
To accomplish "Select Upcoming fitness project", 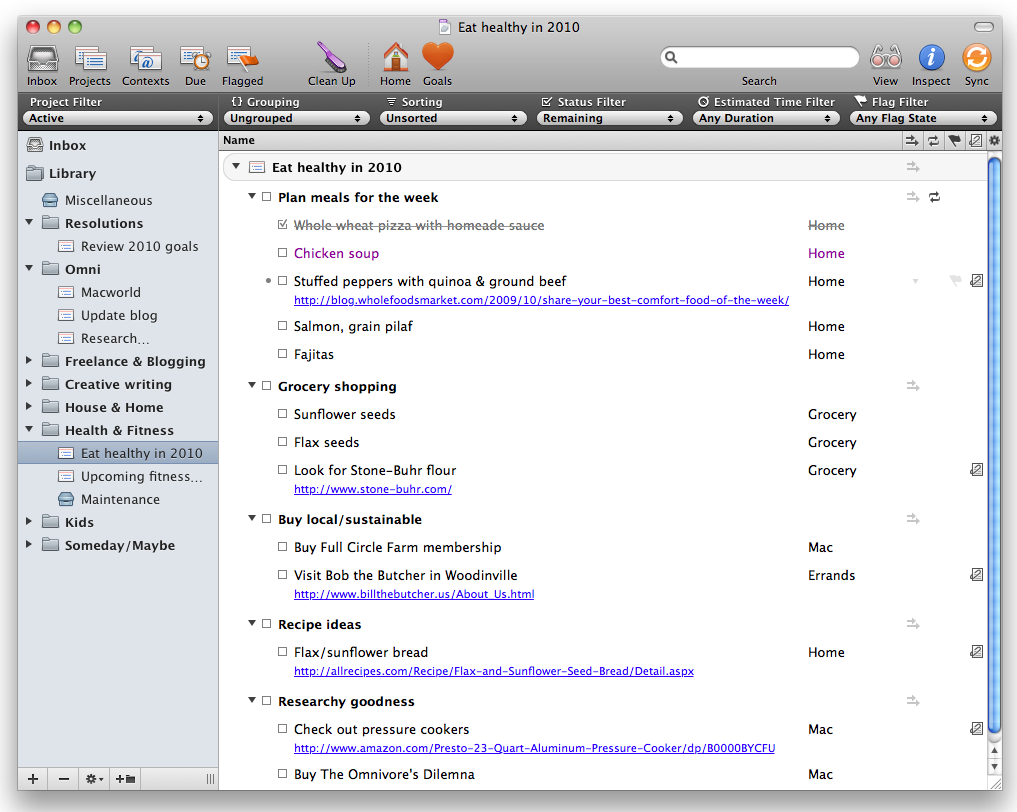I will pos(141,477).
